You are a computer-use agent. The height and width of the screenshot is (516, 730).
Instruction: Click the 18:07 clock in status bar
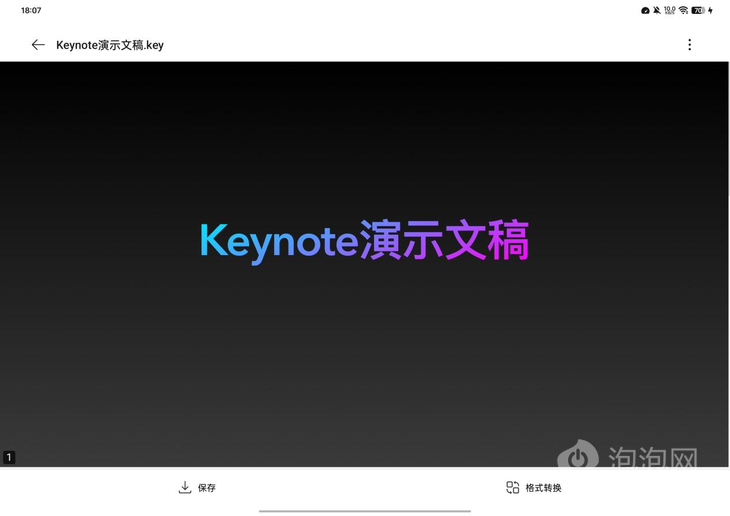pos(31,10)
